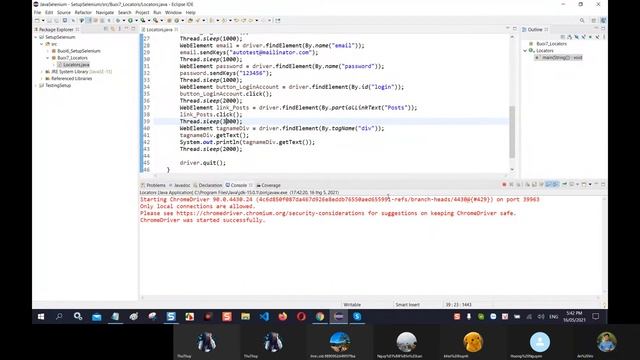The height and width of the screenshot is (360, 640).
Task: Switch to the Coverage tab
Action: click(x=269, y=185)
